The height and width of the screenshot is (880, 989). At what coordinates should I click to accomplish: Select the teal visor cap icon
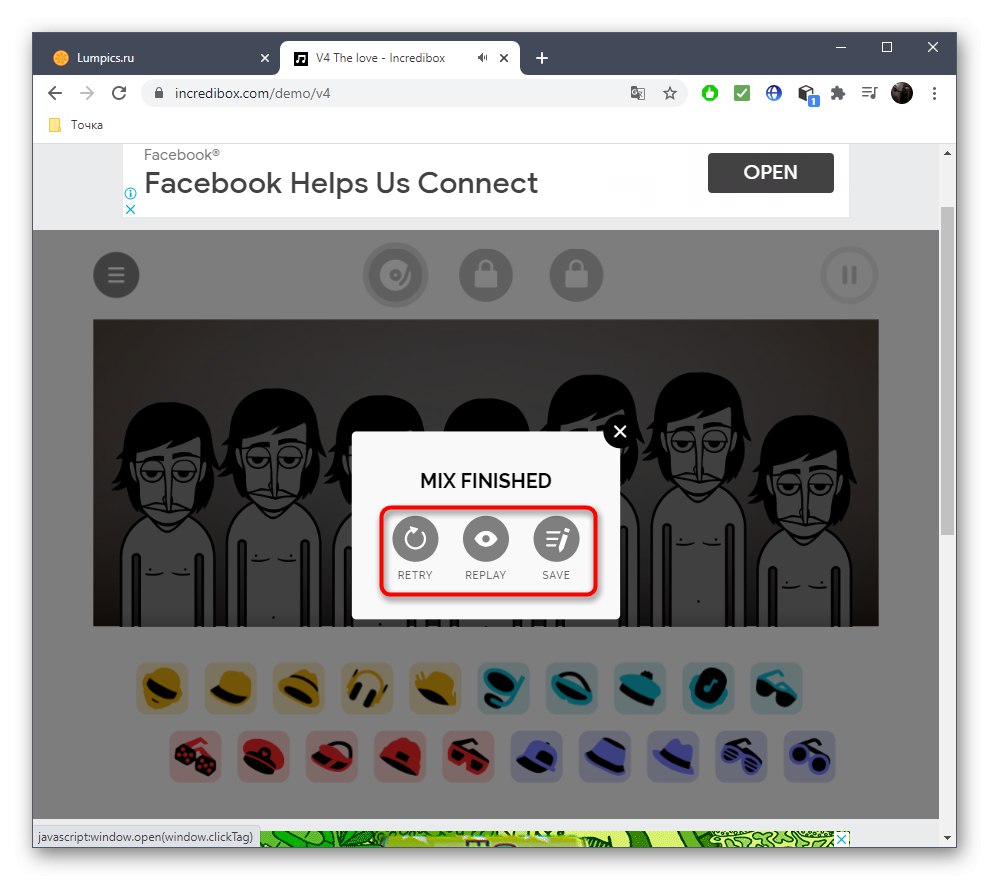pyautogui.click(x=571, y=688)
